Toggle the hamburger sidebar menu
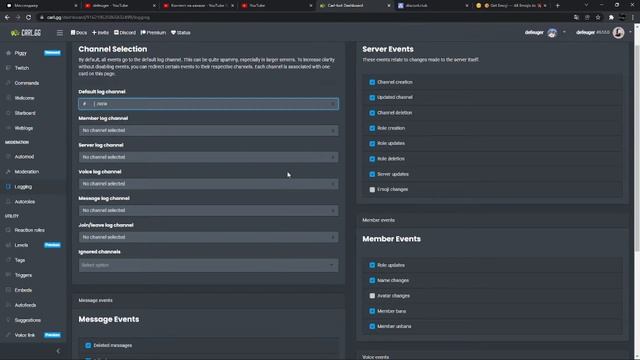 [60, 33]
